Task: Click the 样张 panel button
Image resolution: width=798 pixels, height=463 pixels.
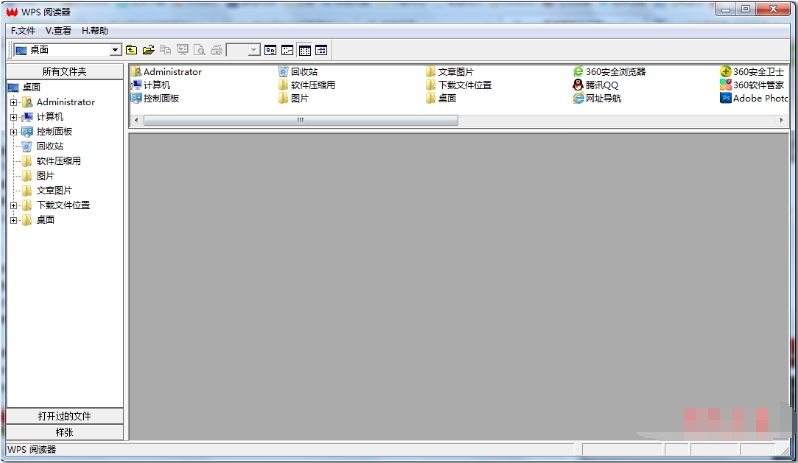Action: (64, 432)
